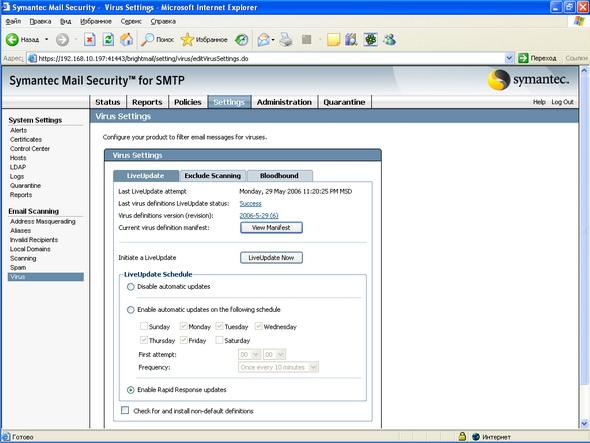
Task: Open Alerts in System Settings sidebar
Action: coord(18,130)
